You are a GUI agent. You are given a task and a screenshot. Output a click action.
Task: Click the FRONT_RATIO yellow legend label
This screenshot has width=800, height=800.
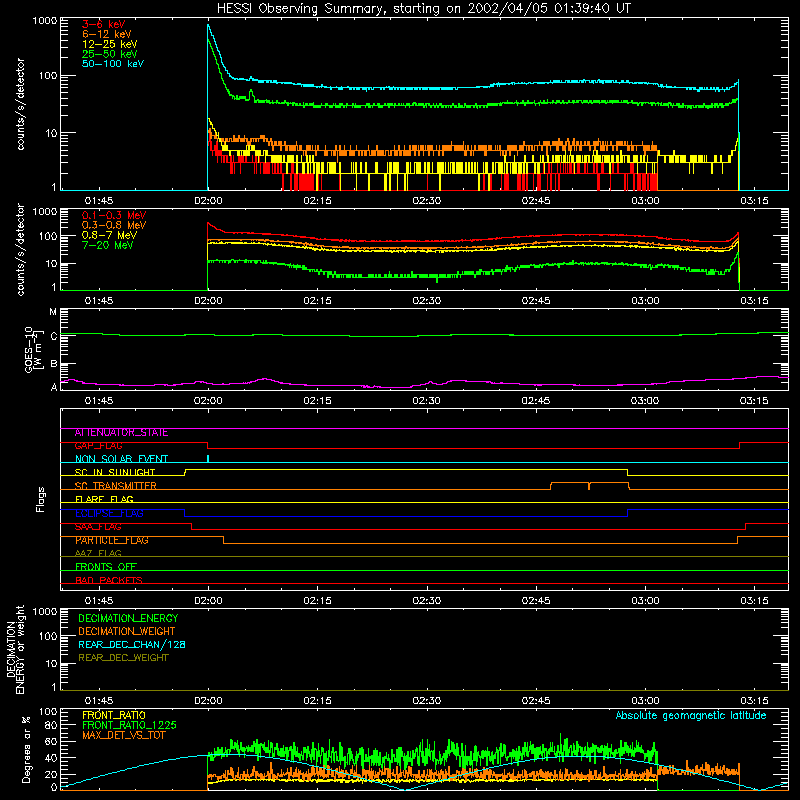114,715
